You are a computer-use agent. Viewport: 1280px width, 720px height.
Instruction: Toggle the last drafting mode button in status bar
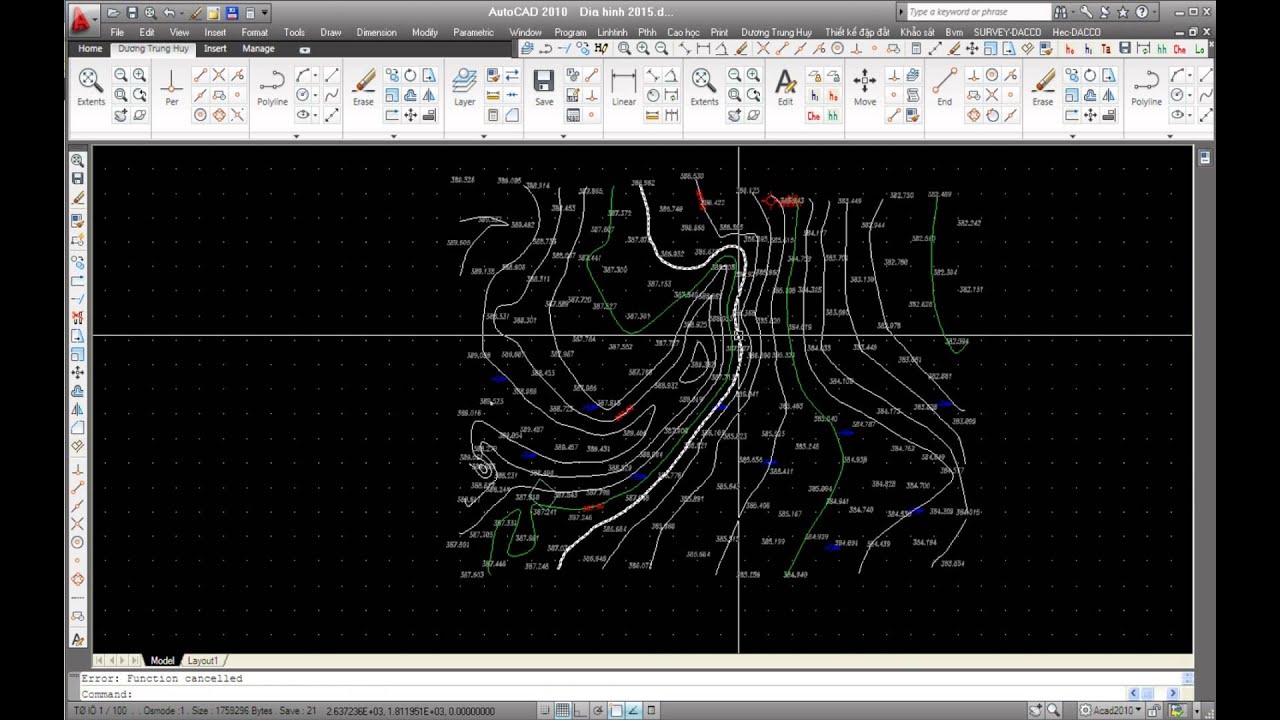click(x=651, y=710)
